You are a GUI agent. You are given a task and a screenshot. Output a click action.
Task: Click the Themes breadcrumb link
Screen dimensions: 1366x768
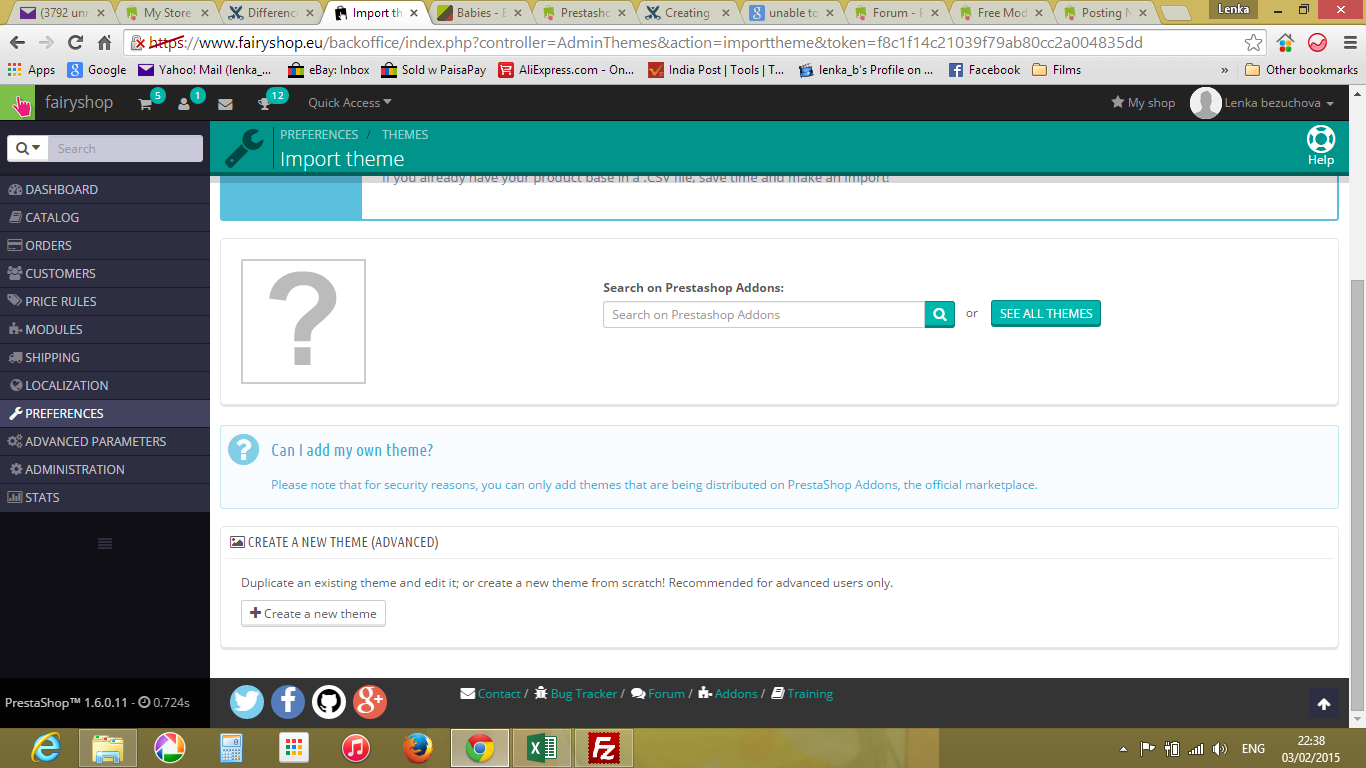coord(405,135)
